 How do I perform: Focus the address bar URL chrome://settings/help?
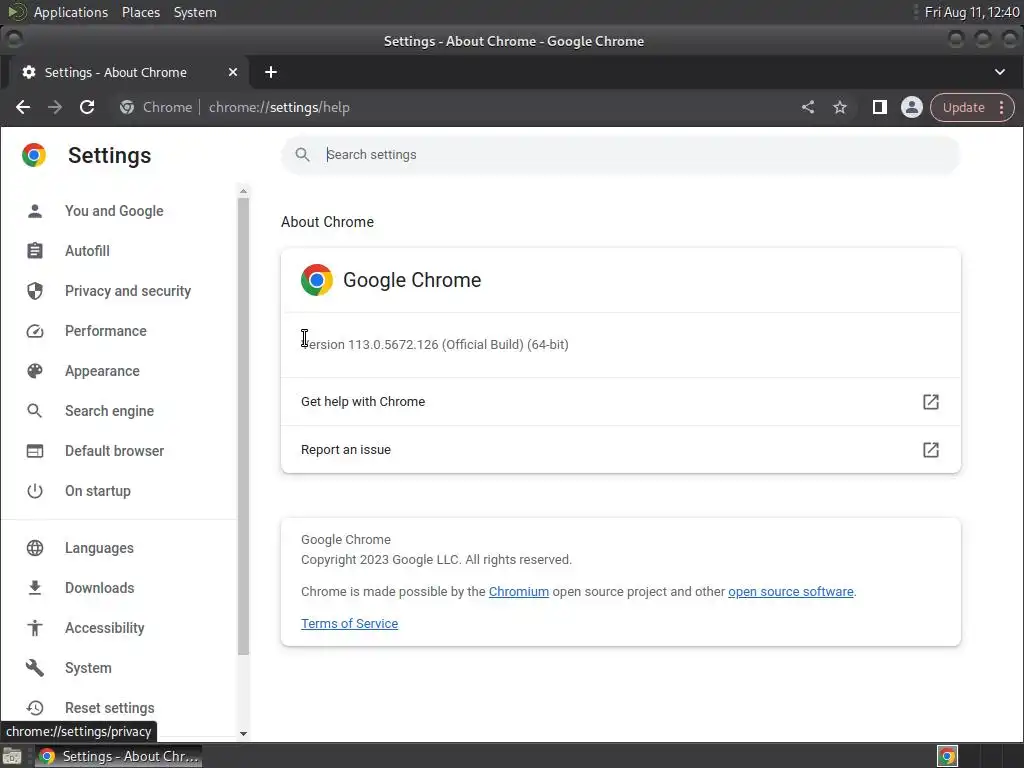[280, 107]
